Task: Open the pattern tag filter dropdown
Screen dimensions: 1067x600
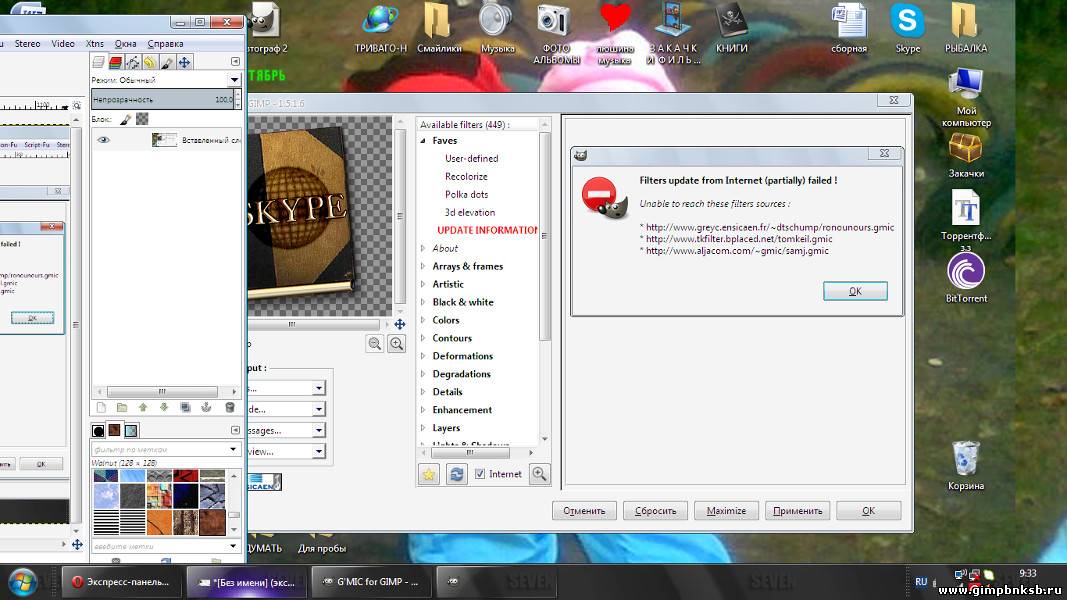Action: coord(233,450)
